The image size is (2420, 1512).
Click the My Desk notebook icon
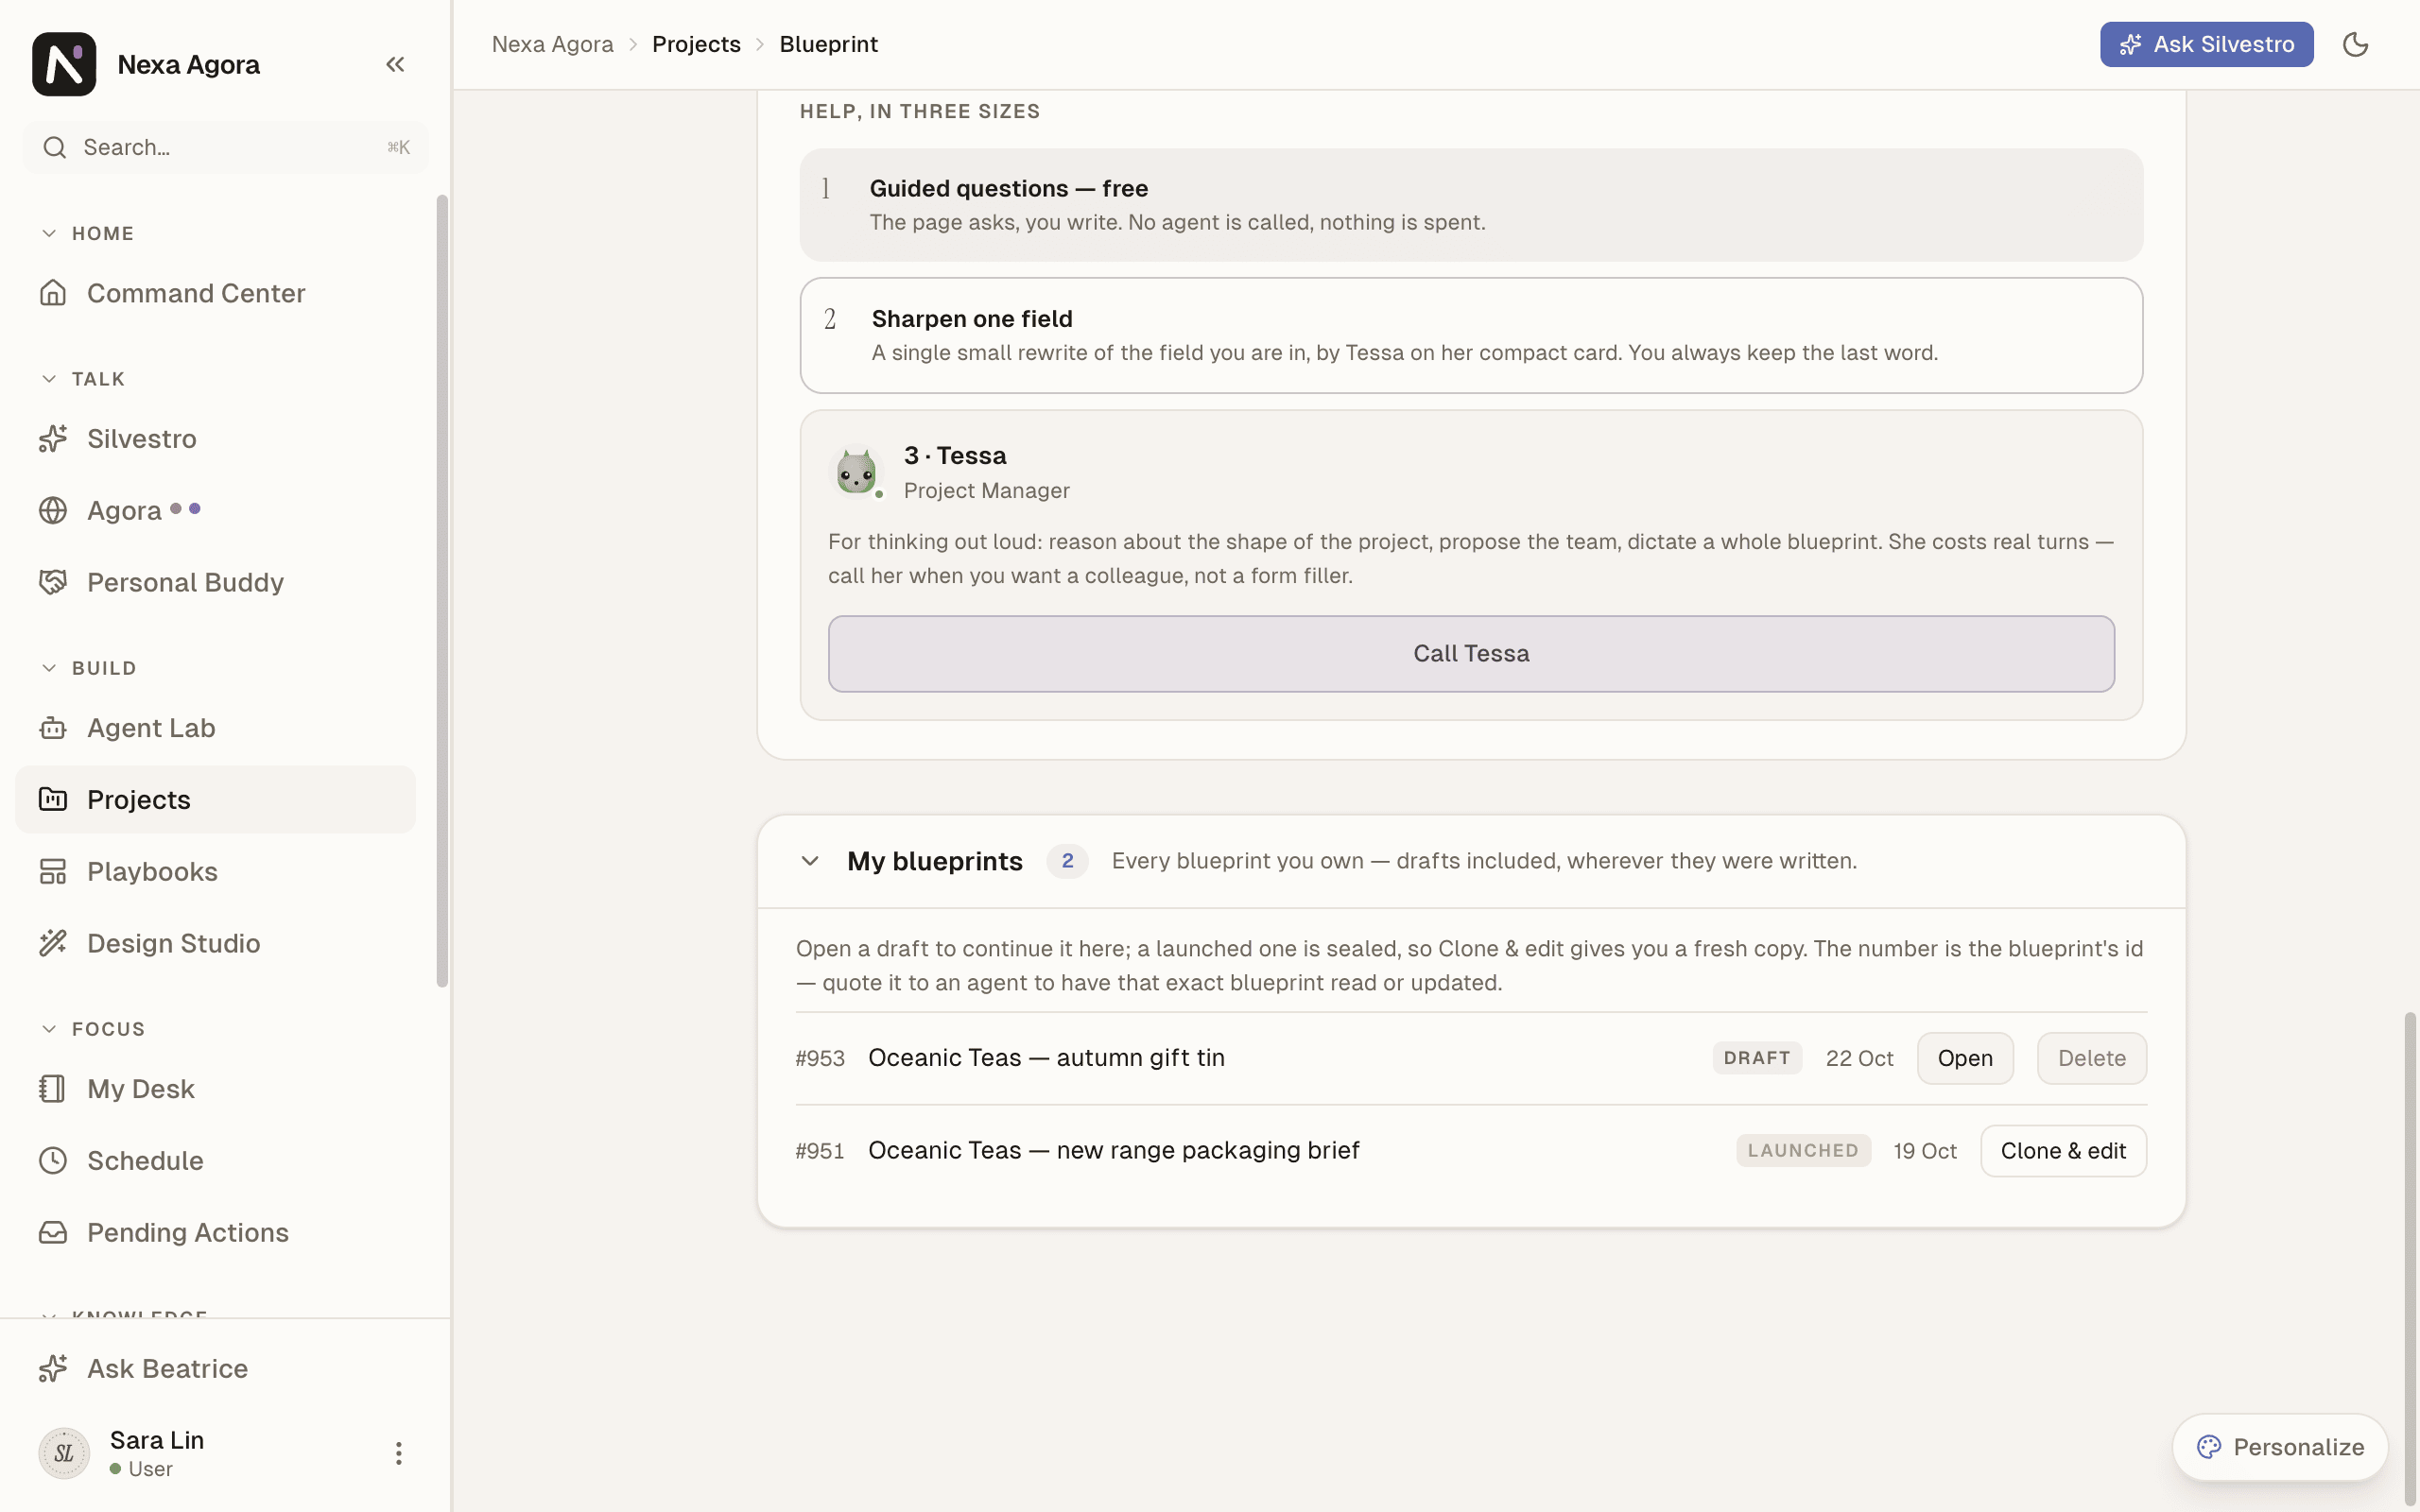tap(53, 1089)
